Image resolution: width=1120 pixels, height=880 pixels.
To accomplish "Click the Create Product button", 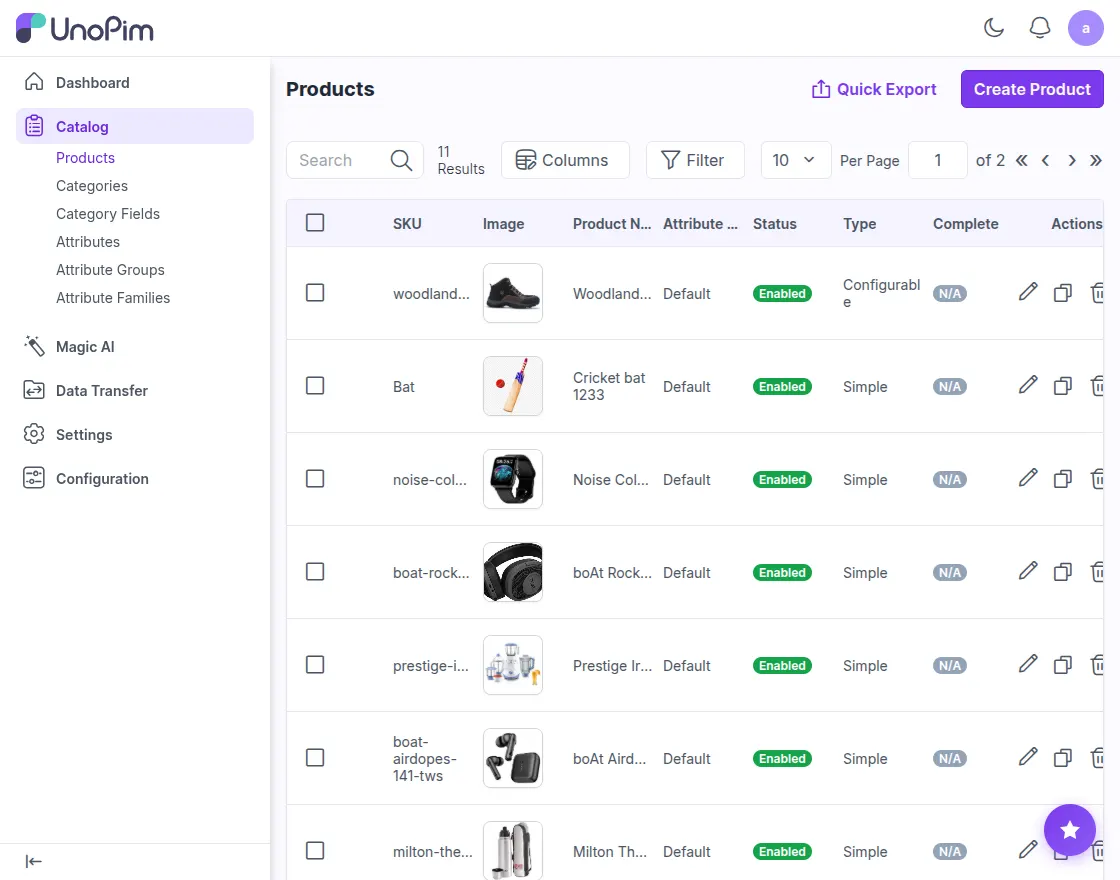I will coord(1032,89).
